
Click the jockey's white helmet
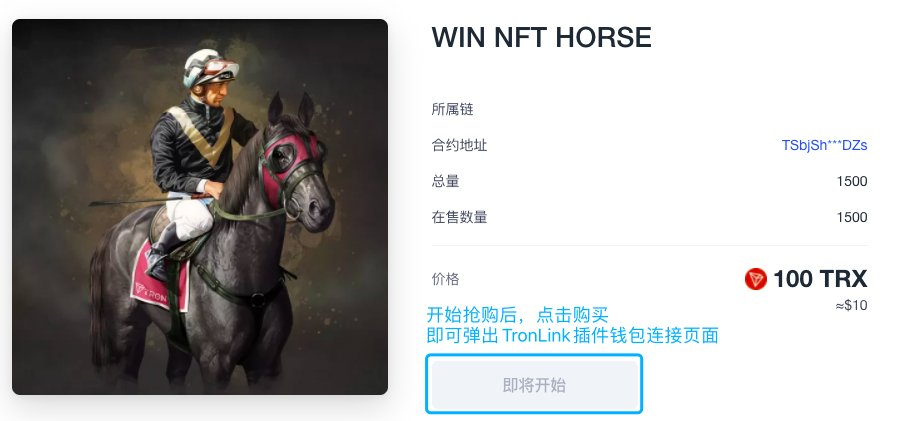point(209,67)
